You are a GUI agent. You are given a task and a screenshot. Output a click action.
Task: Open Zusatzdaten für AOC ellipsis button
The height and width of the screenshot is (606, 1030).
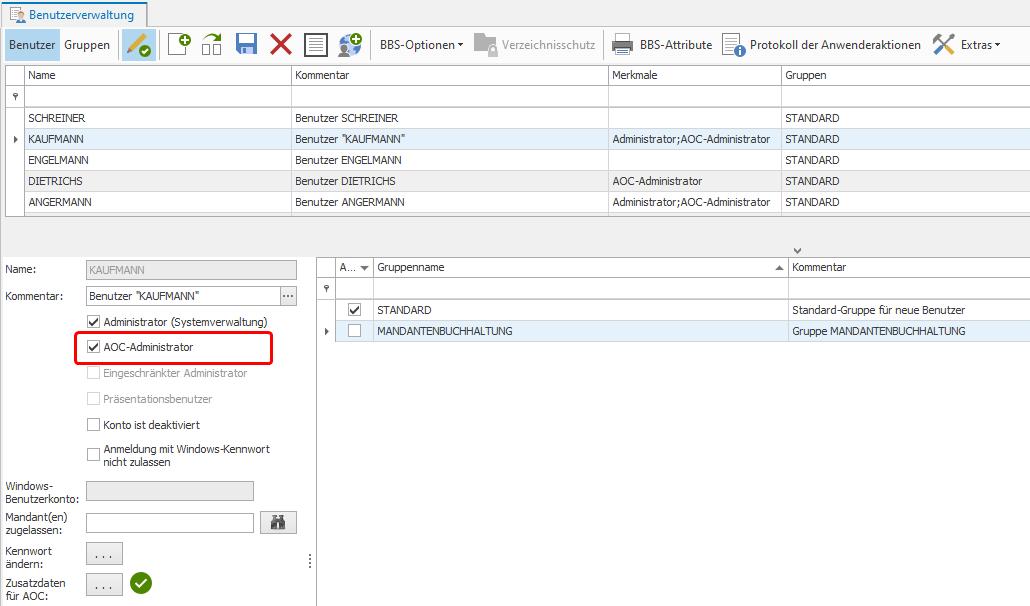pos(104,584)
